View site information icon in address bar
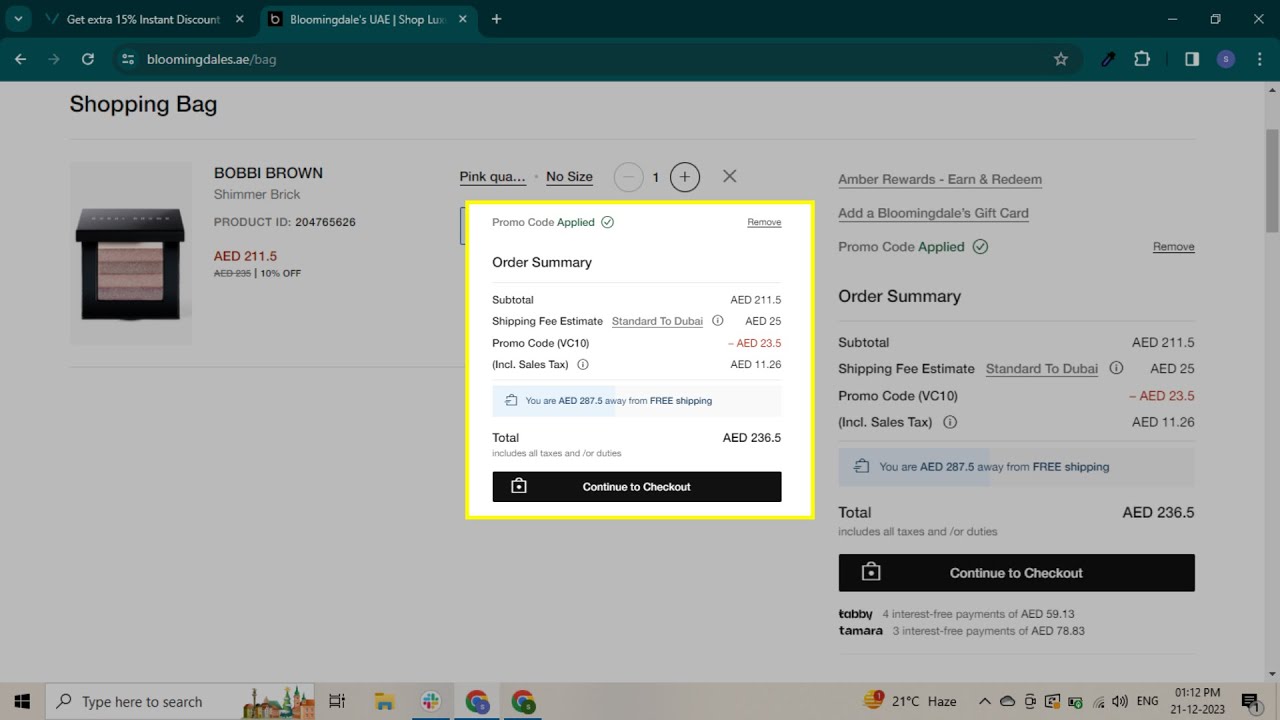The width and height of the screenshot is (1280, 720). (x=127, y=59)
